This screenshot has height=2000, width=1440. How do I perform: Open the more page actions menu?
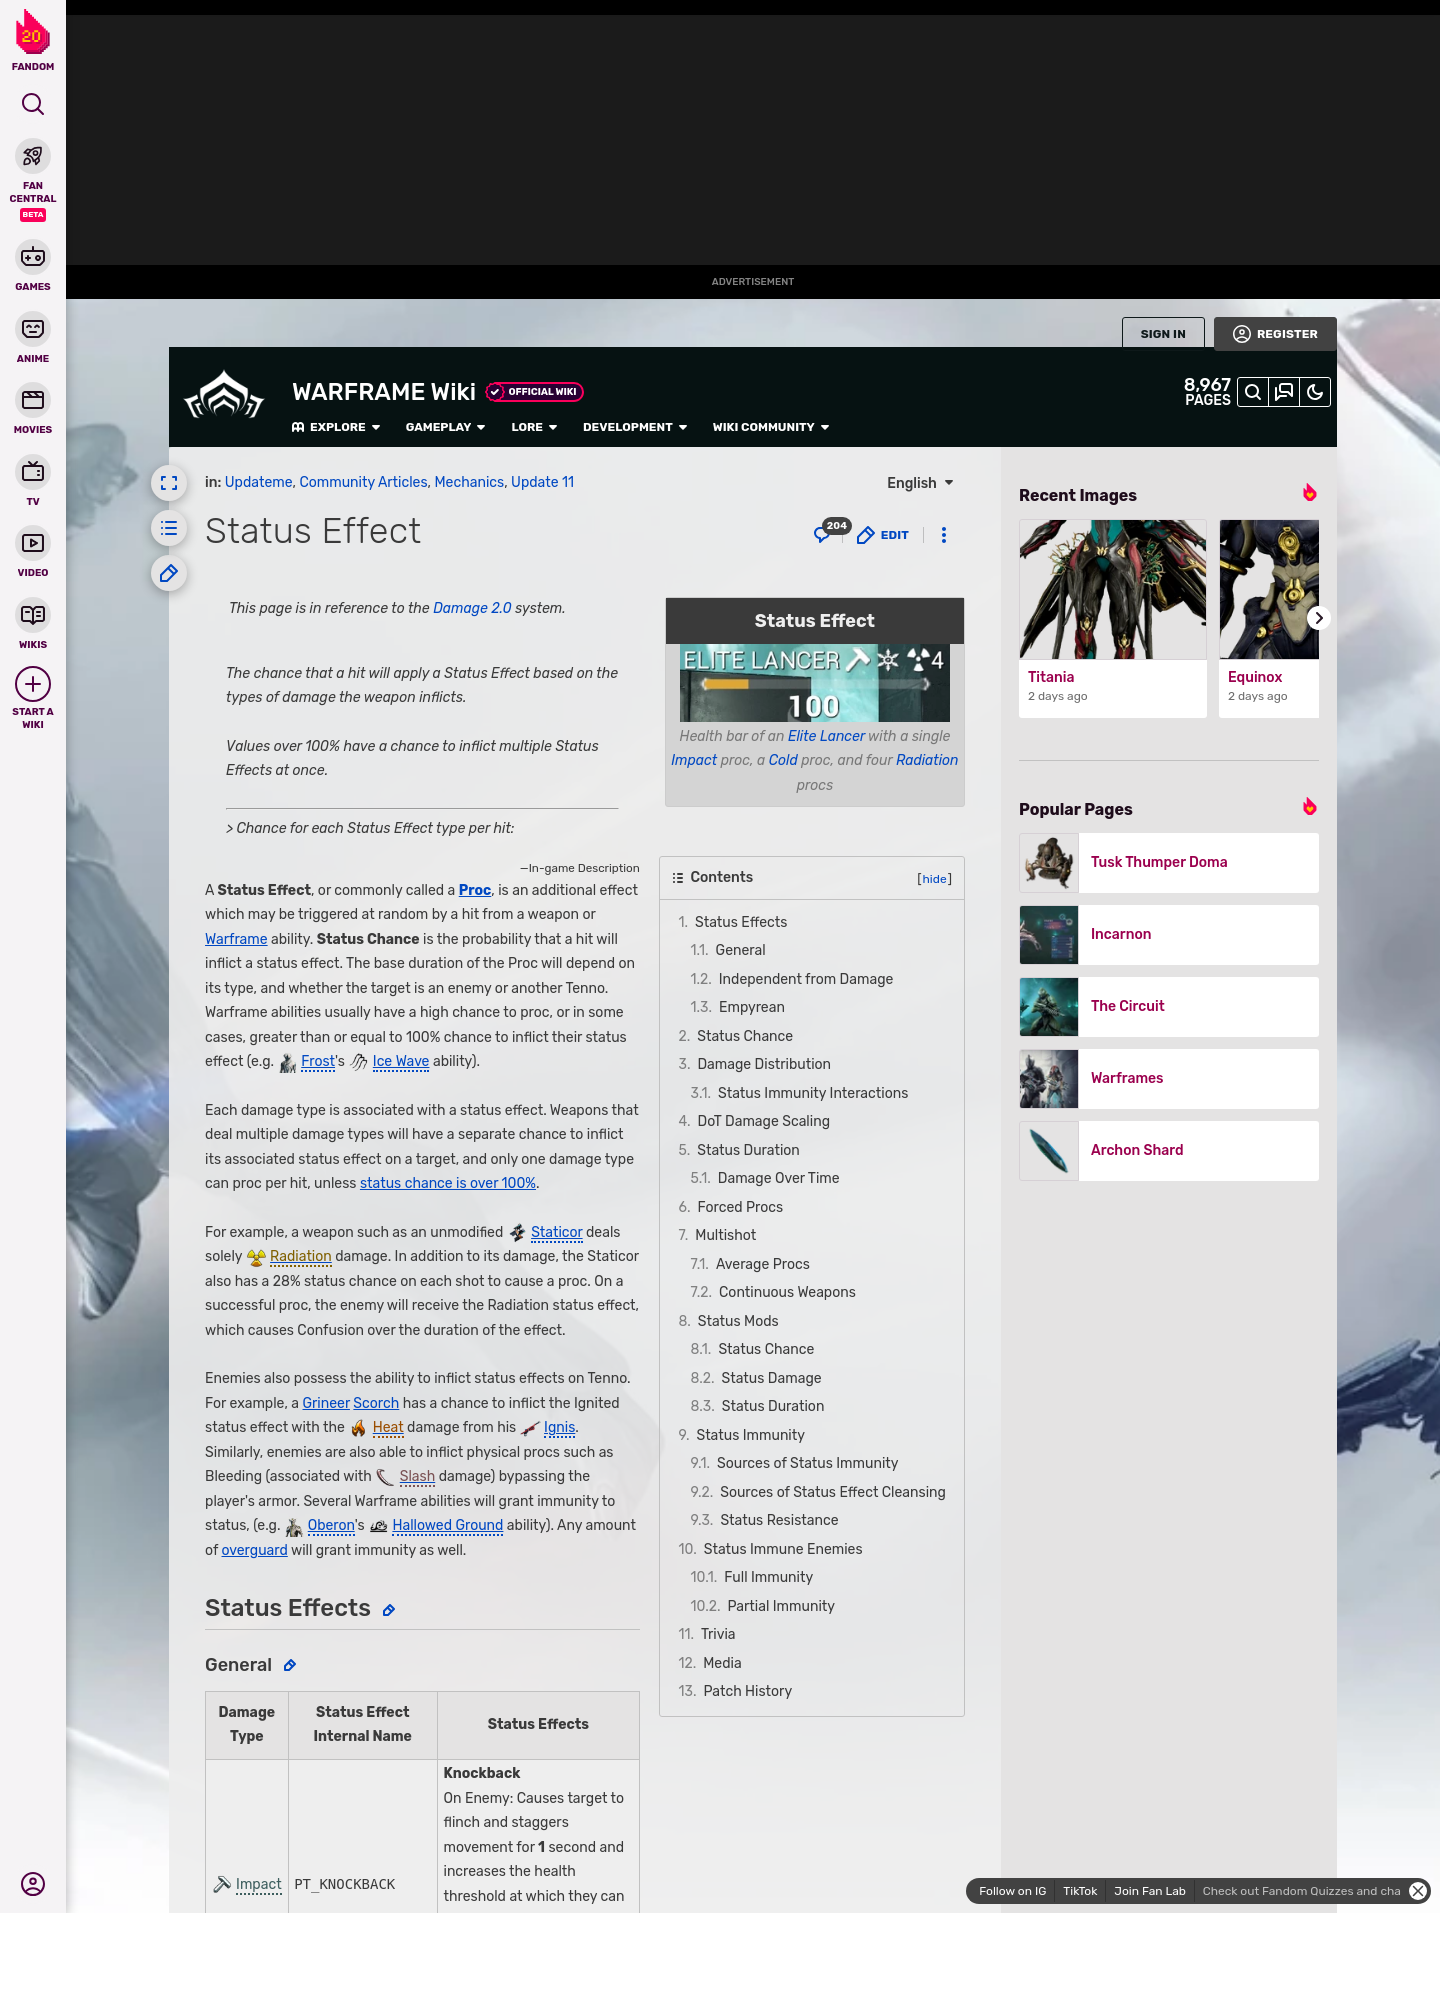pyautogui.click(x=943, y=535)
